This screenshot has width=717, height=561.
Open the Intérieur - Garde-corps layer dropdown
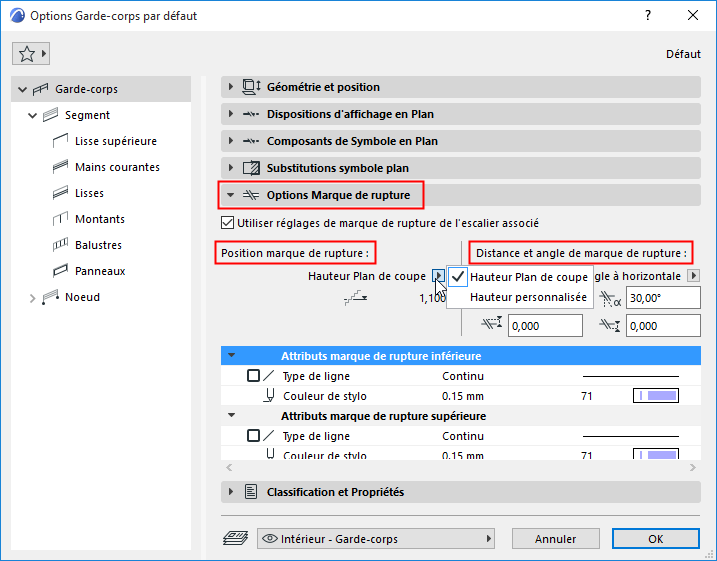pyautogui.click(x=377, y=539)
